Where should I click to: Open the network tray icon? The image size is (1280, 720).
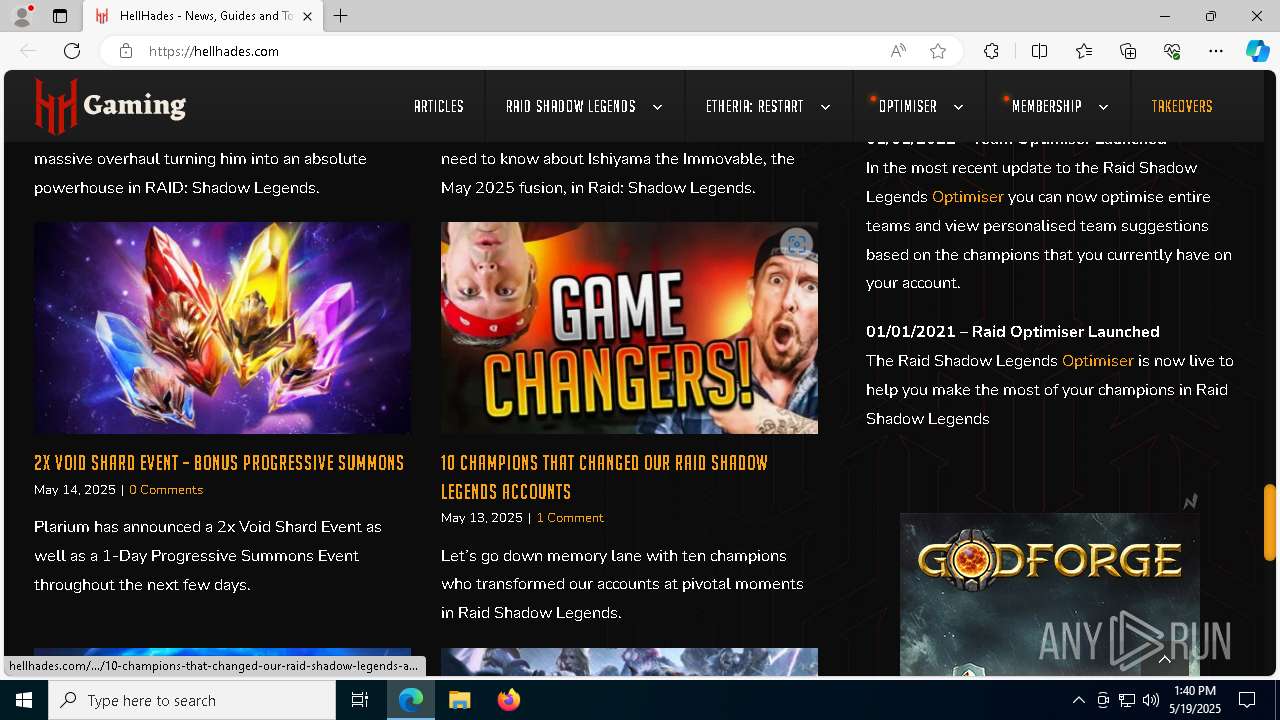1127,700
